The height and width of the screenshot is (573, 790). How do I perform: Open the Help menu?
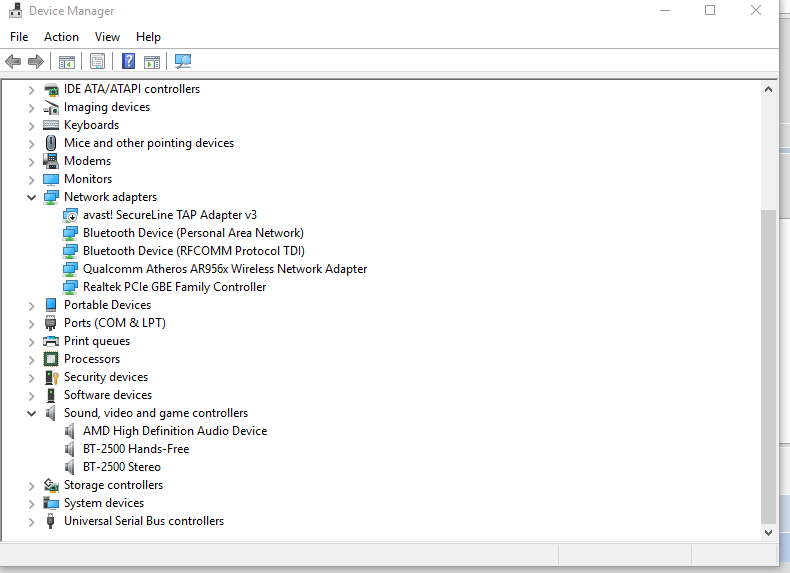coord(148,37)
